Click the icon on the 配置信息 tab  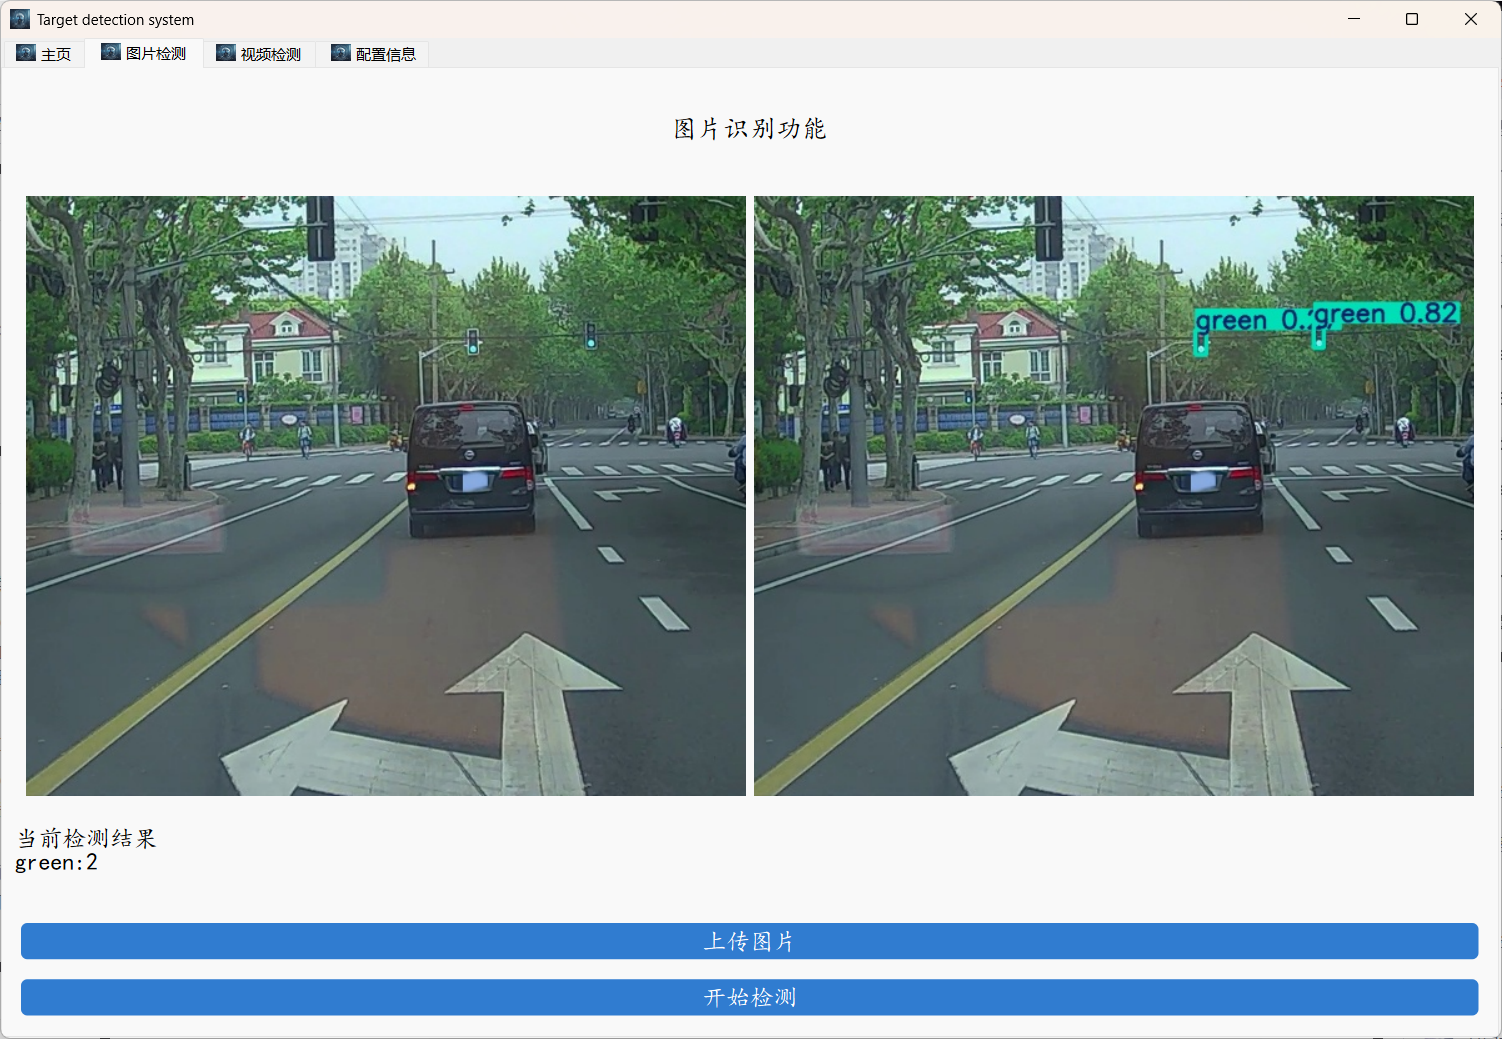(x=341, y=53)
